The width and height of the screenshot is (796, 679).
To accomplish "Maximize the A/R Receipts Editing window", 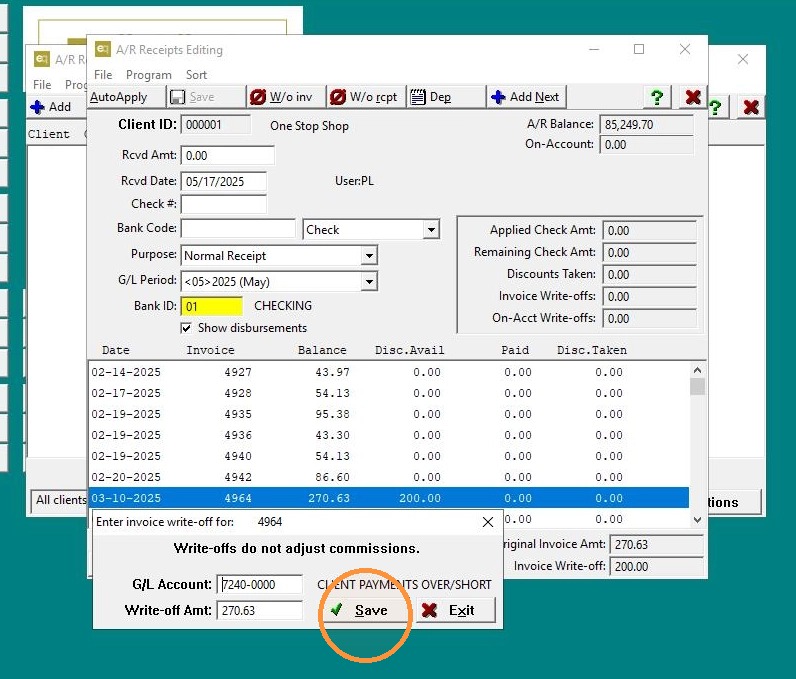I will pos(639,49).
